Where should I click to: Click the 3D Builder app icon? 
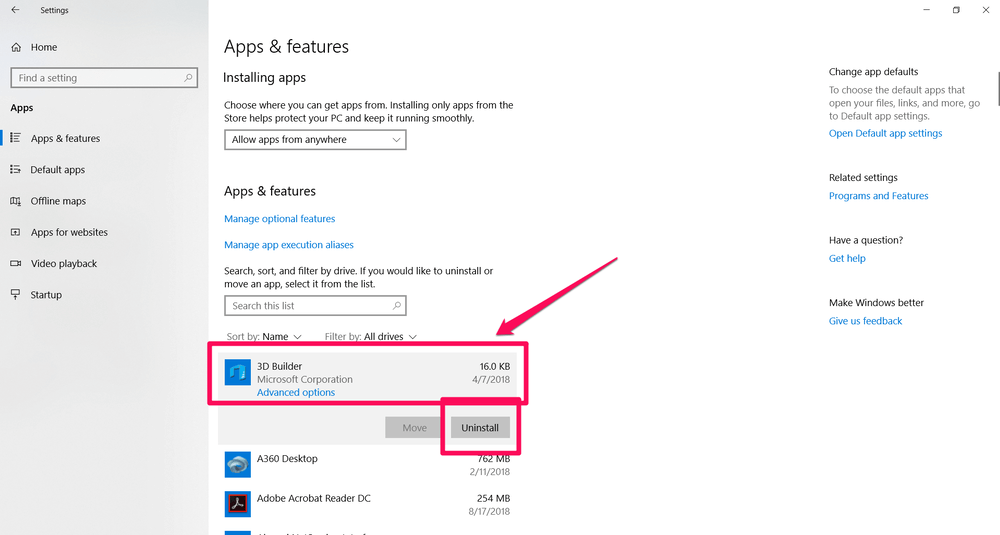pos(237,373)
